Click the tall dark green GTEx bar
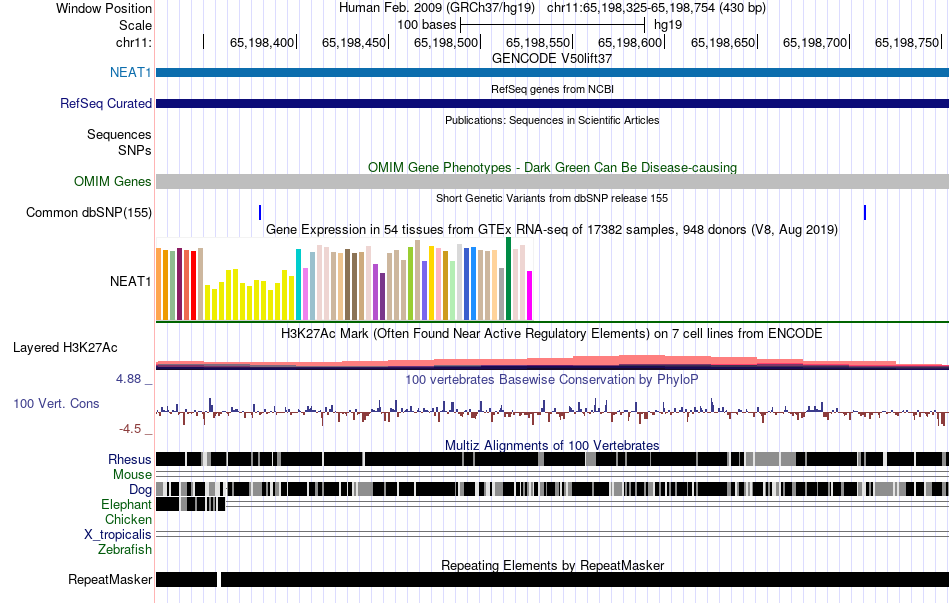 509,279
